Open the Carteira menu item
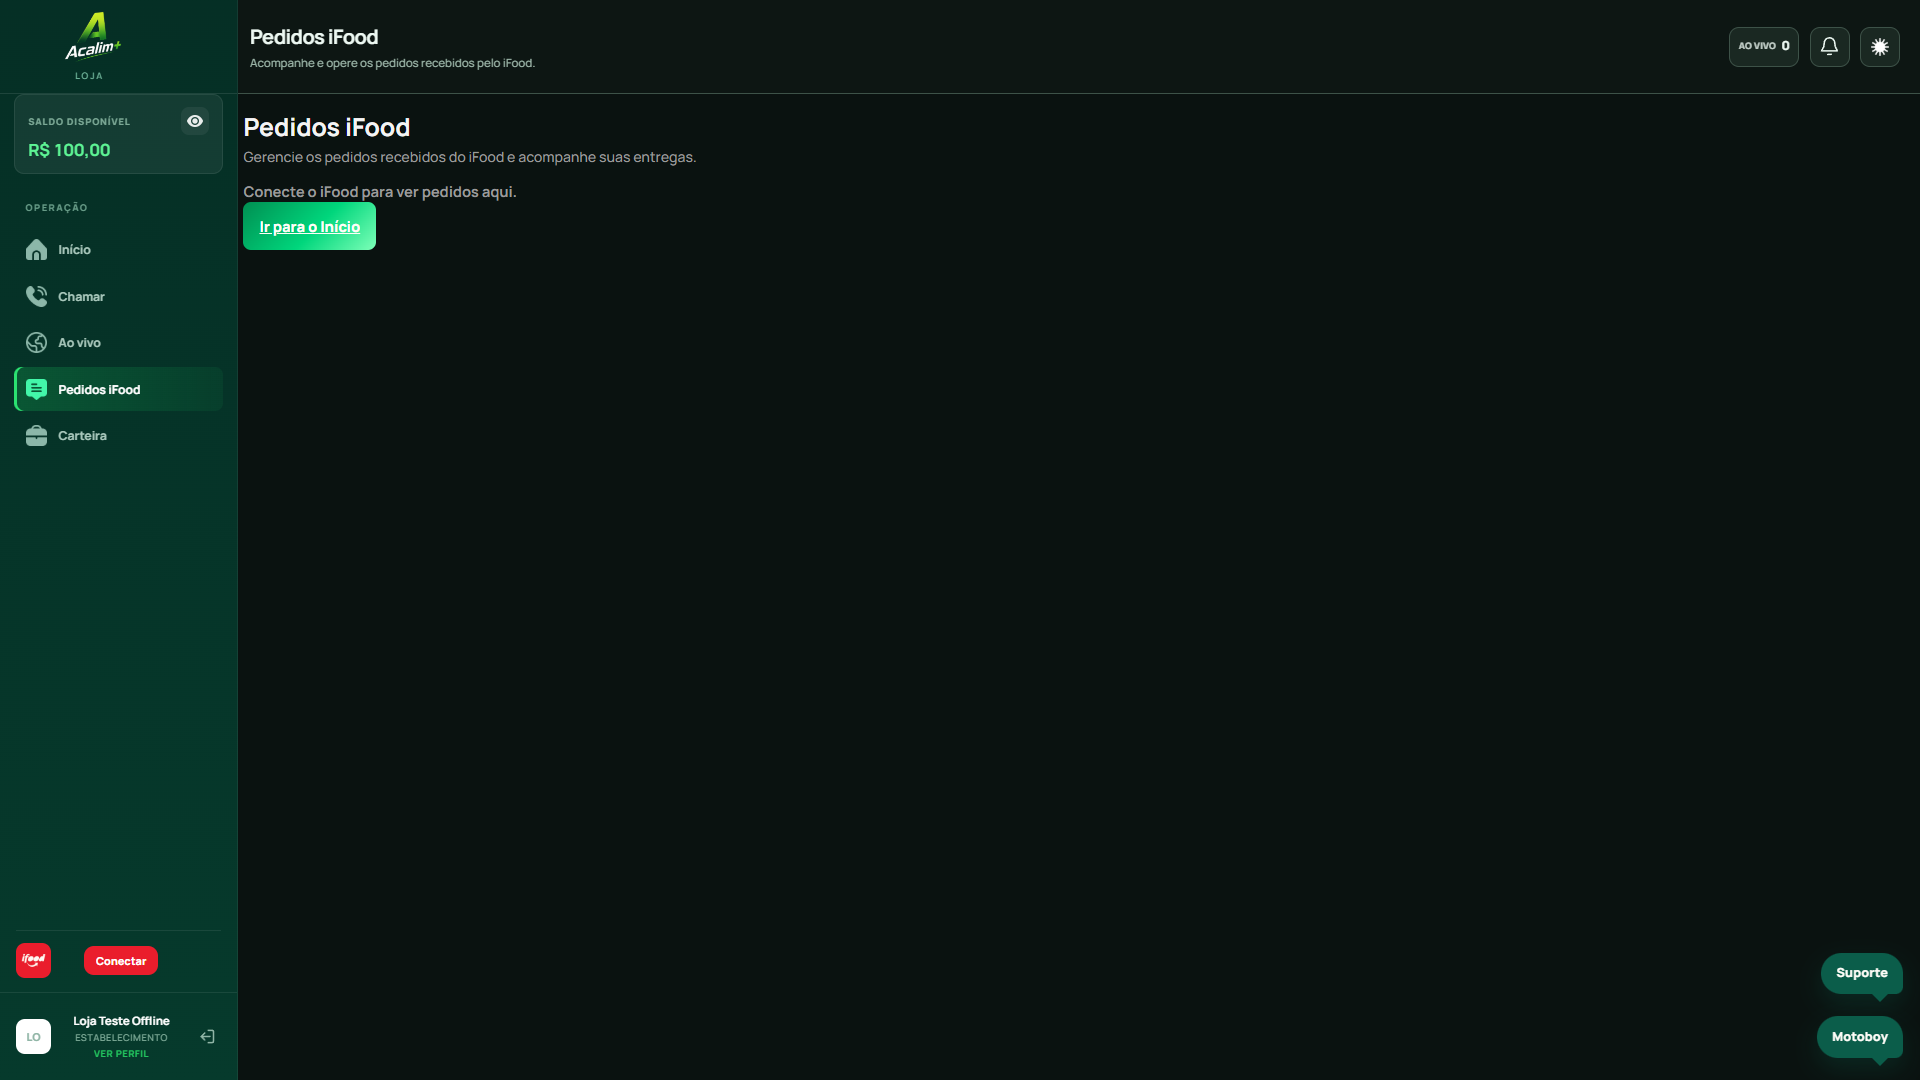This screenshot has width=1920, height=1080. click(x=118, y=436)
